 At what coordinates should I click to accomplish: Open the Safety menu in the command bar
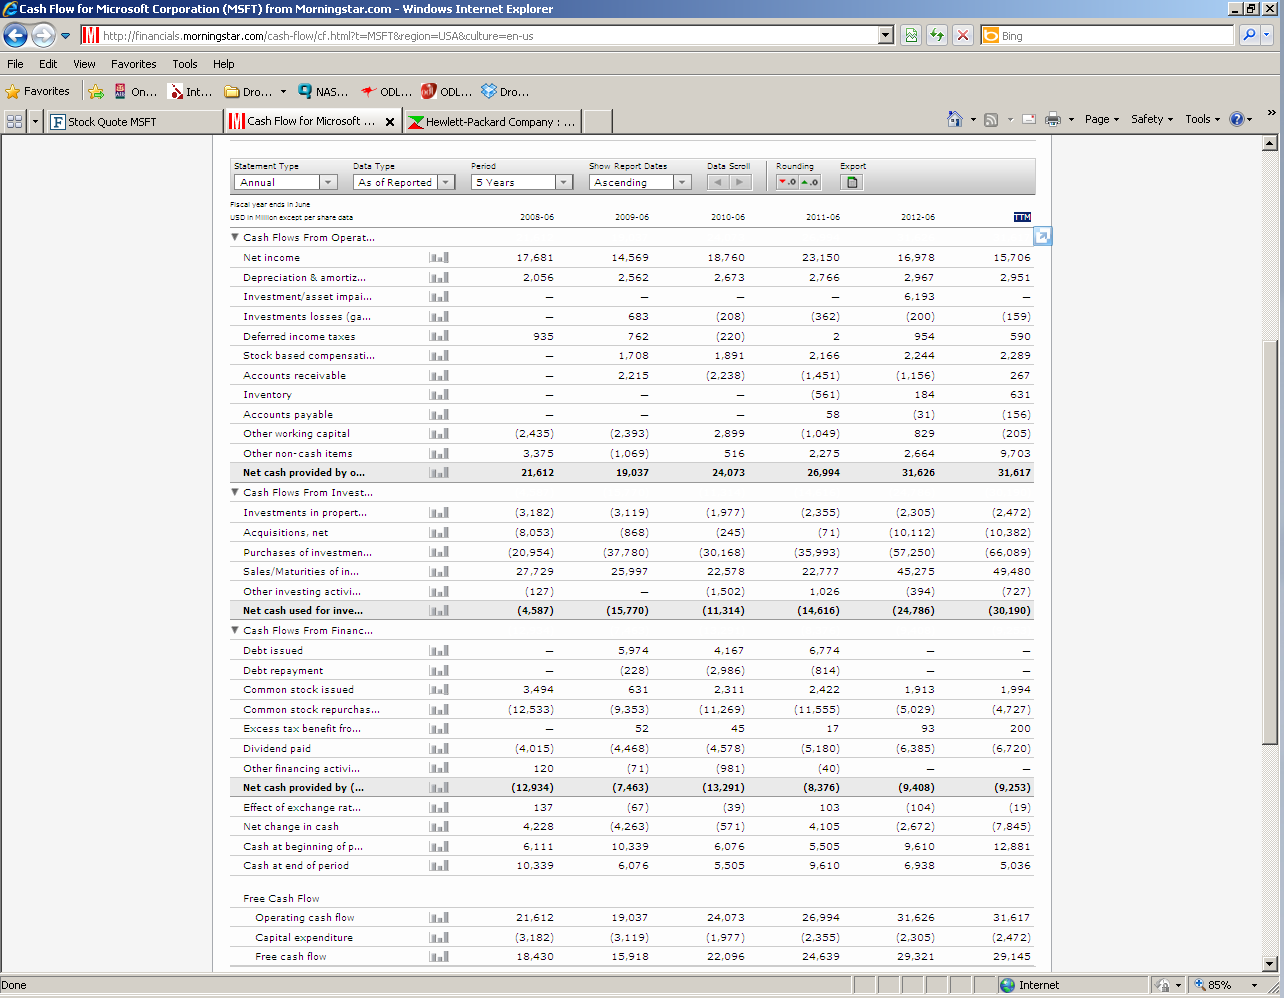coord(1152,119)
